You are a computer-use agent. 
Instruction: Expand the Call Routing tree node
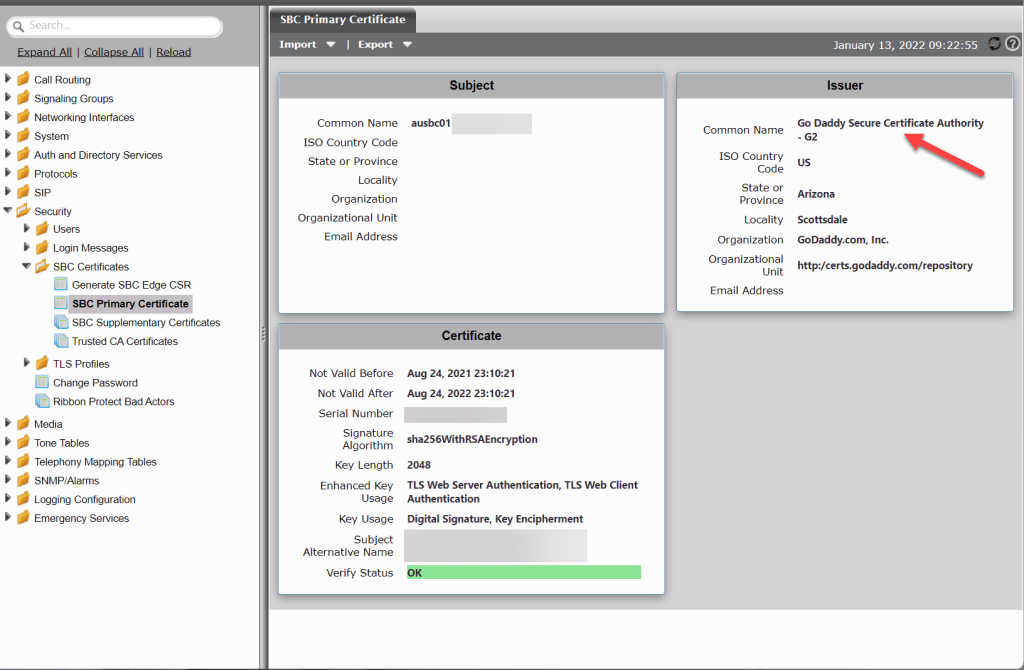(x=8, y=79)
